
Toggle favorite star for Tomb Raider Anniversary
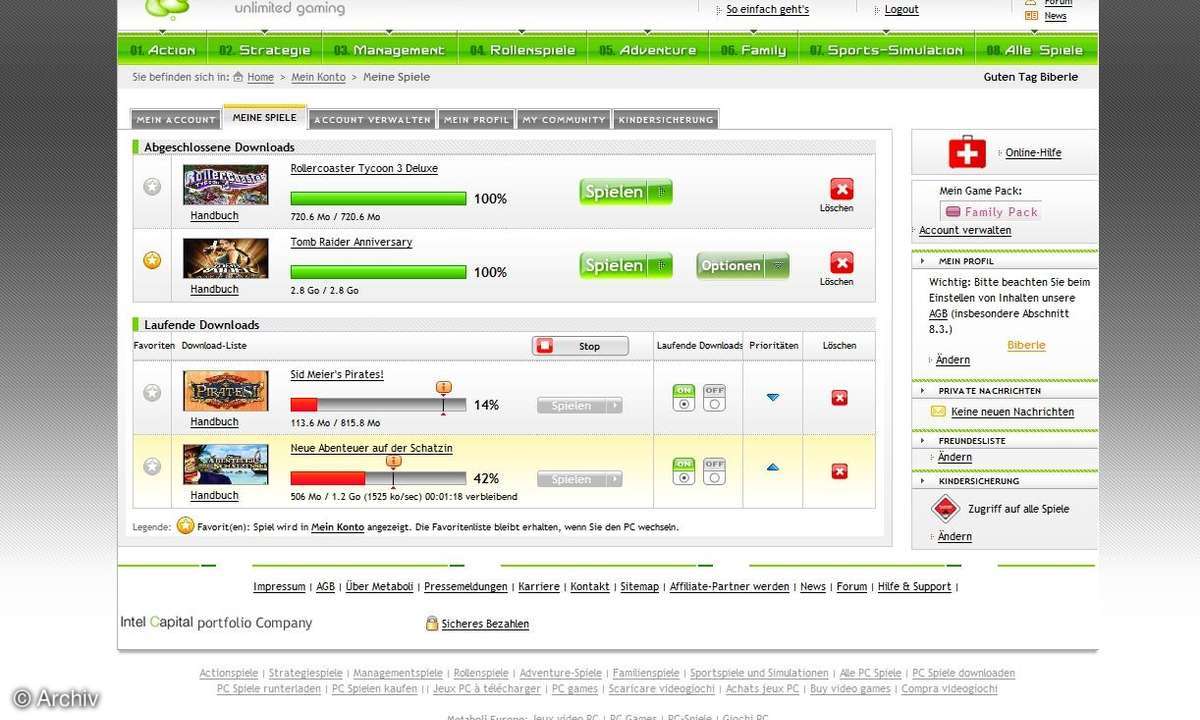click(152, 260)
